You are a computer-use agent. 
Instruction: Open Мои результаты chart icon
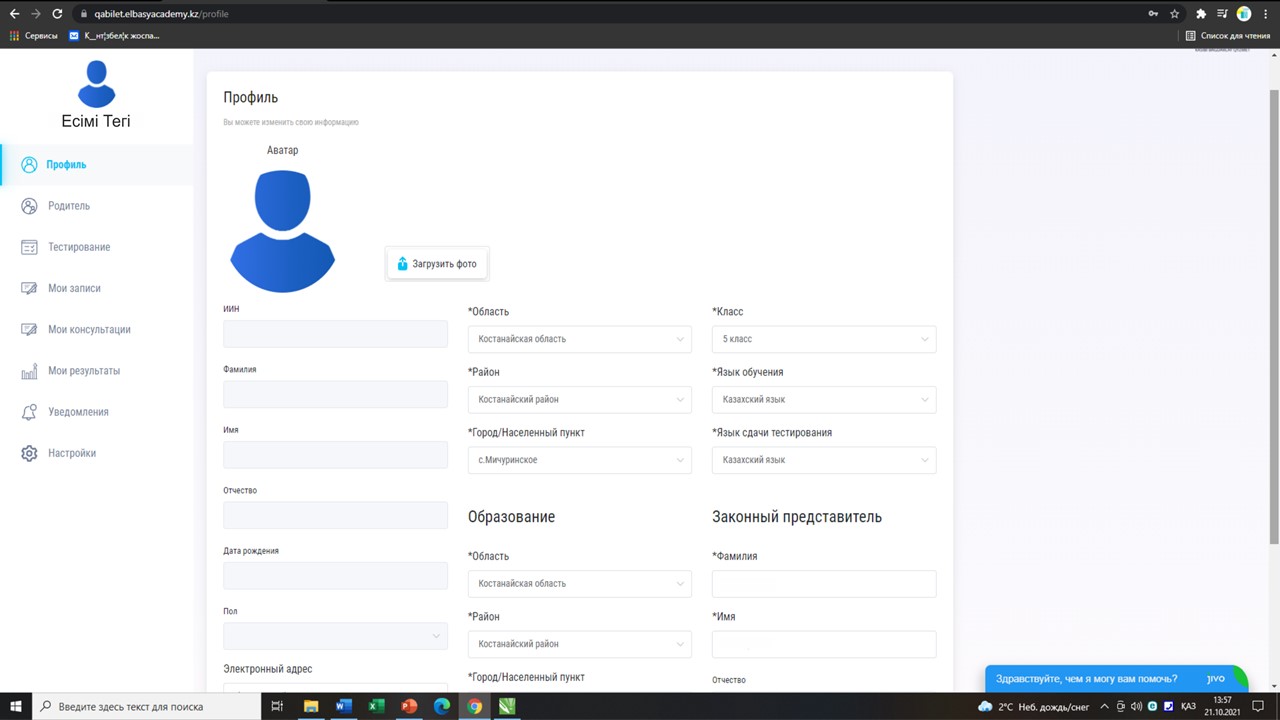pyautogui.click(x=29, y=371)
